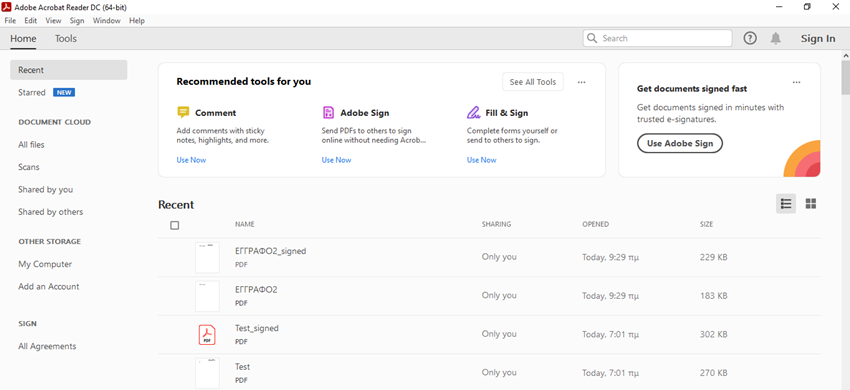850x390 pixels.
Task: Open Starred in the sidebar
Action: 32,92
